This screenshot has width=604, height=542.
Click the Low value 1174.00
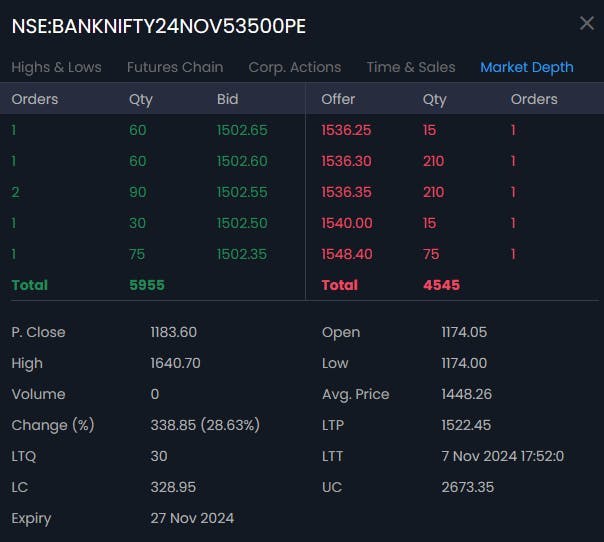[x=464, y=363]
